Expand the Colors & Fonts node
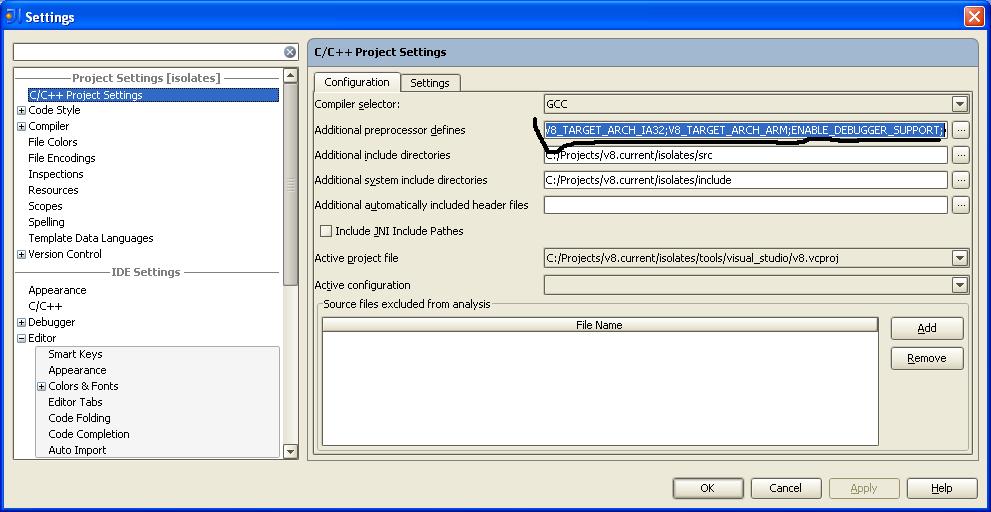 click(42, 387)
